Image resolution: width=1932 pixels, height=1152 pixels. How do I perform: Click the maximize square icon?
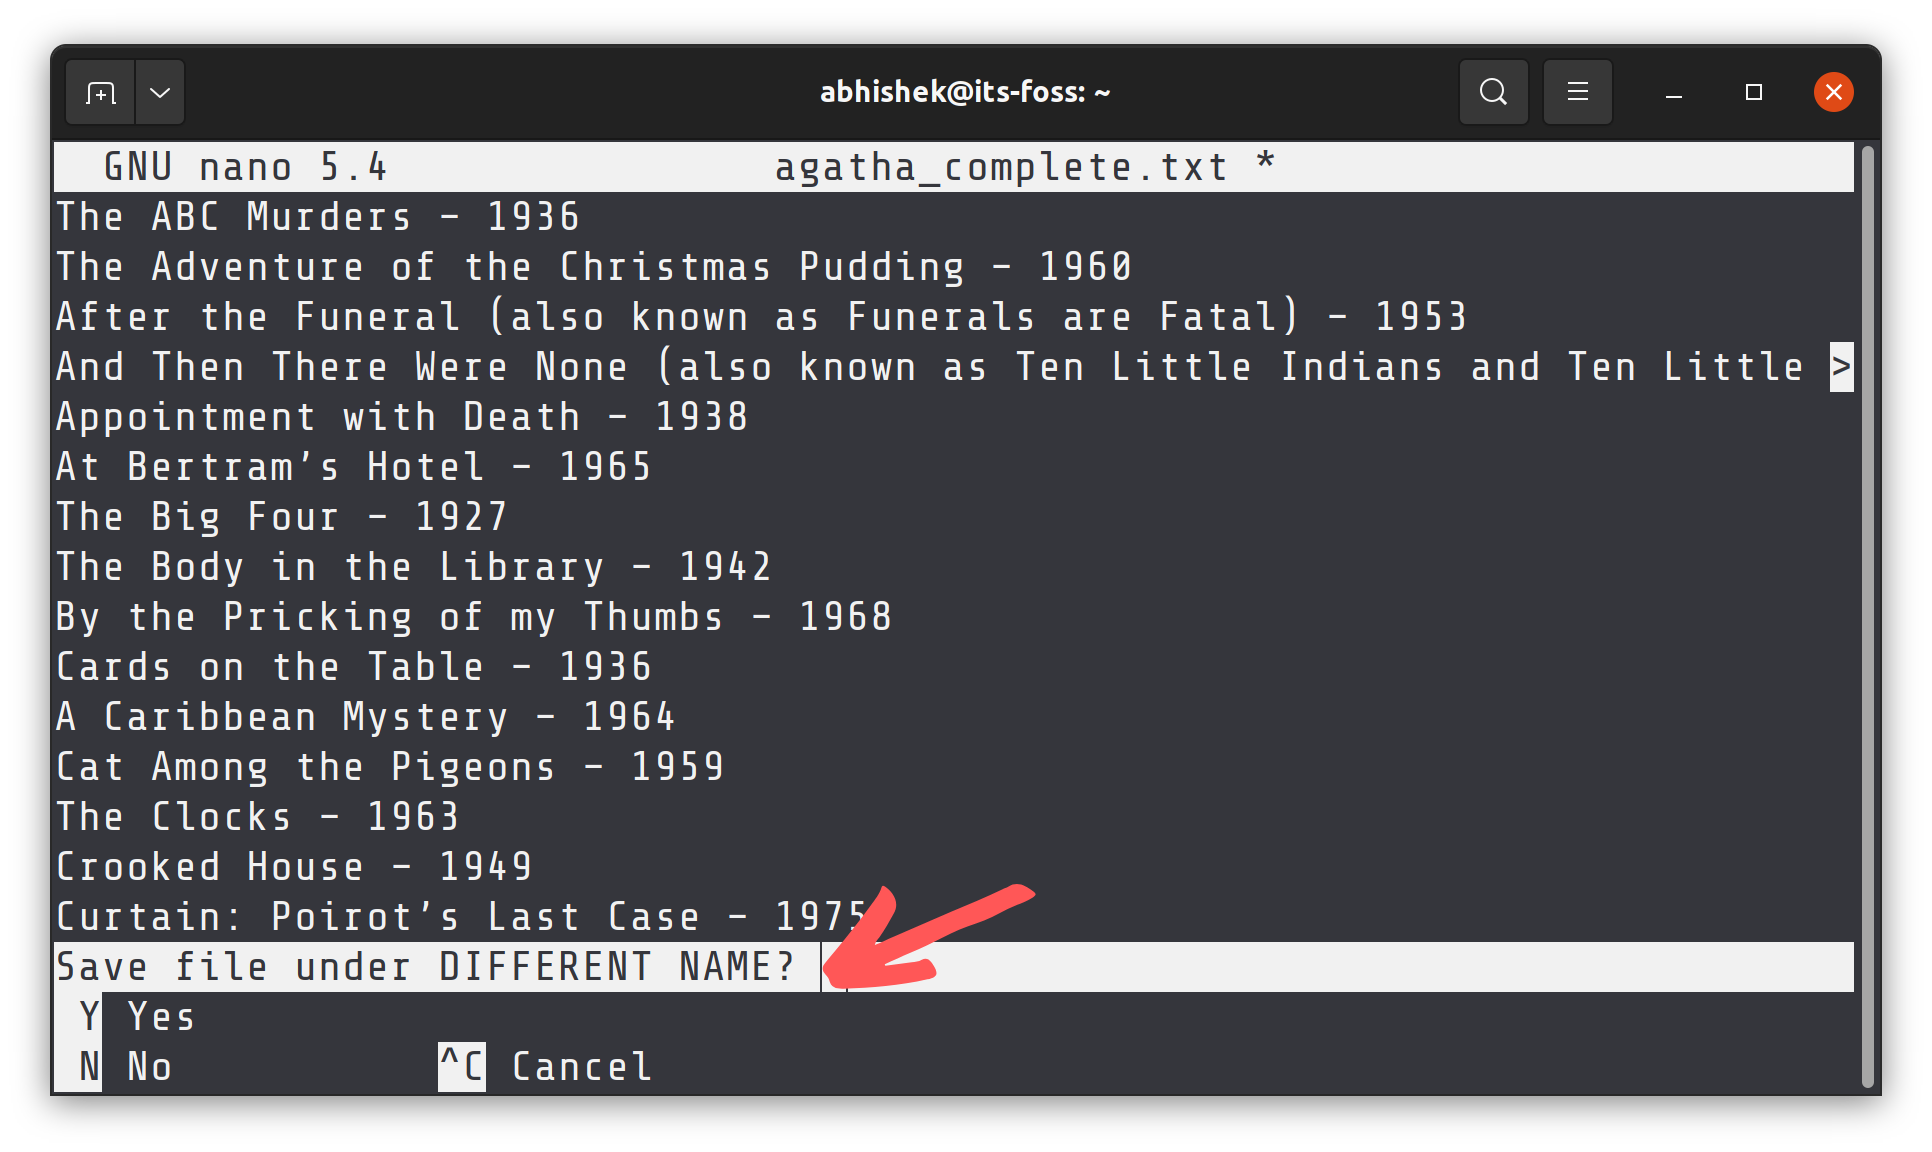coord(1753,92)
